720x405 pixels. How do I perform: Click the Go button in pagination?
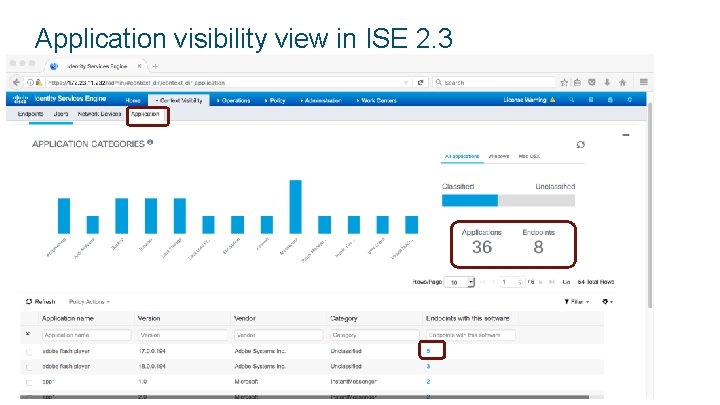coord(566,282)
